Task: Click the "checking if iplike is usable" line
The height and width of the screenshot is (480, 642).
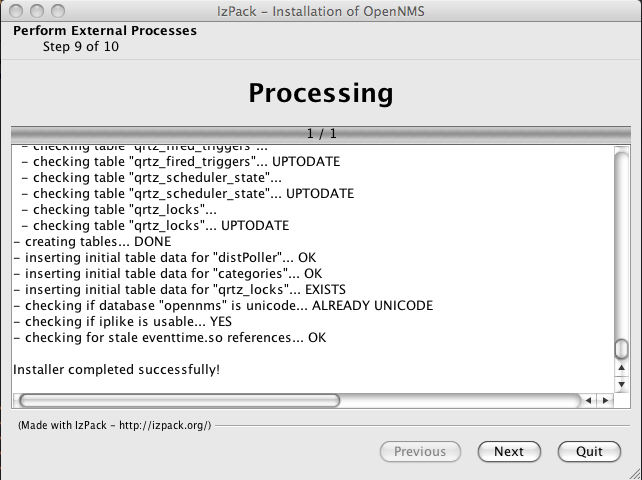Action: pyautogui.click(x=122, y=322)
